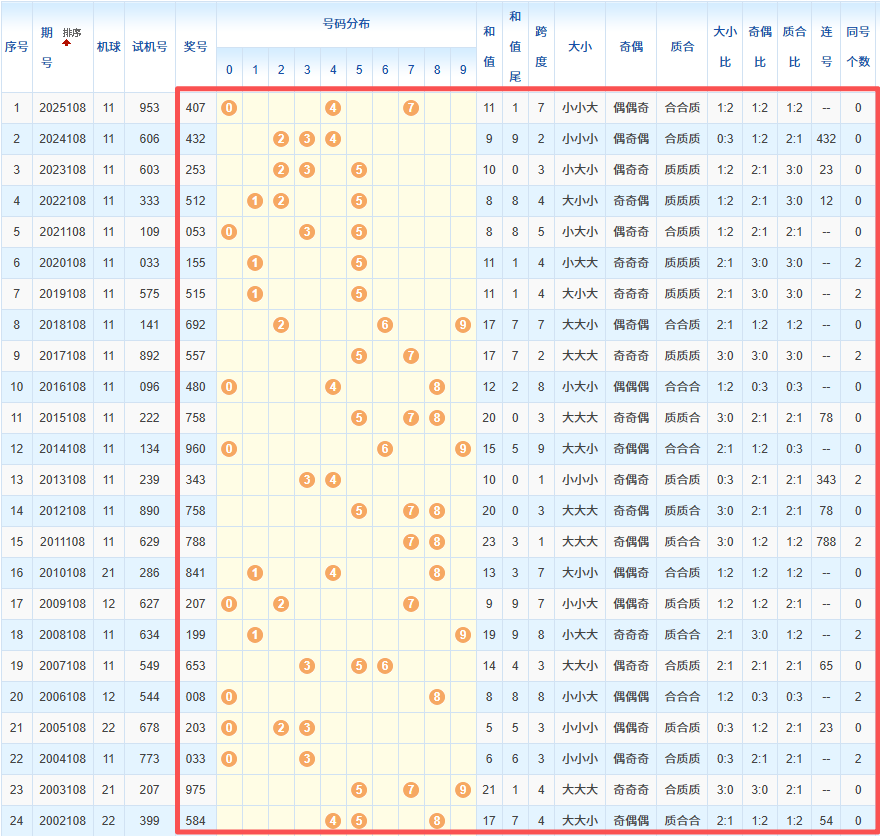
Task: Select period number 2025108 cell
Action: (x=63, y=107)
